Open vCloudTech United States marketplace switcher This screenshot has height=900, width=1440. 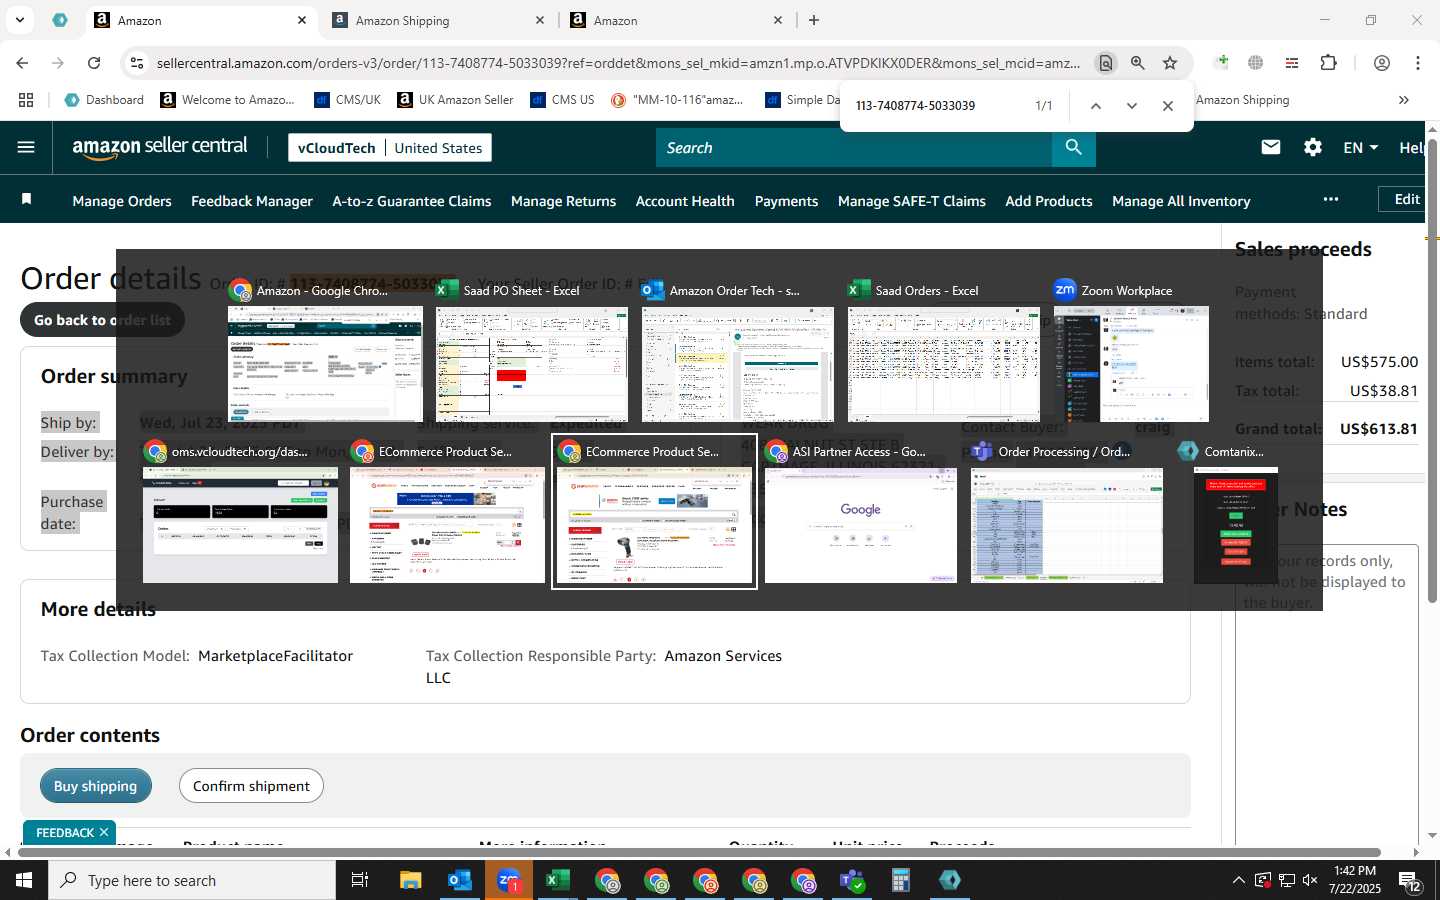pyautogui.click(x=390, y=148)
